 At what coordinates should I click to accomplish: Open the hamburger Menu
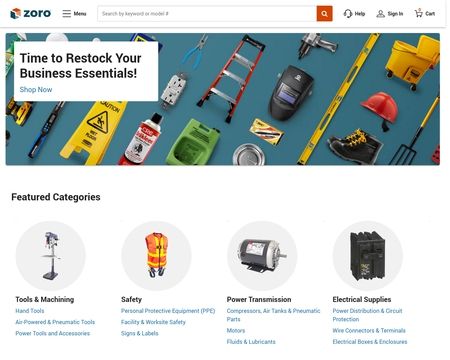coord(74,14)
